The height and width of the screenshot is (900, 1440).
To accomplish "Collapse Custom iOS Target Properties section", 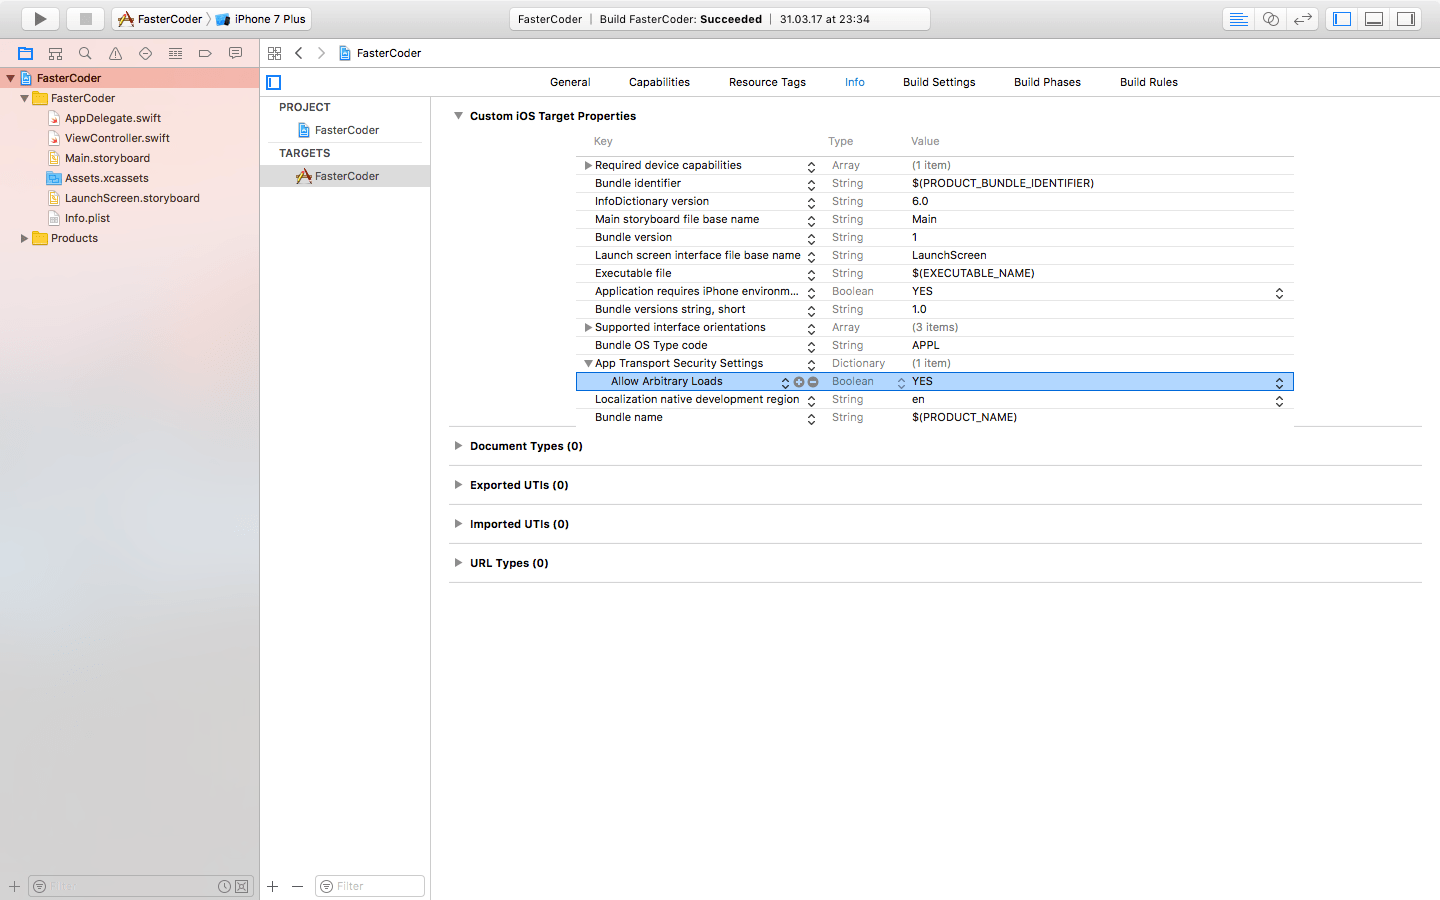I will click(x=458, y=116).
